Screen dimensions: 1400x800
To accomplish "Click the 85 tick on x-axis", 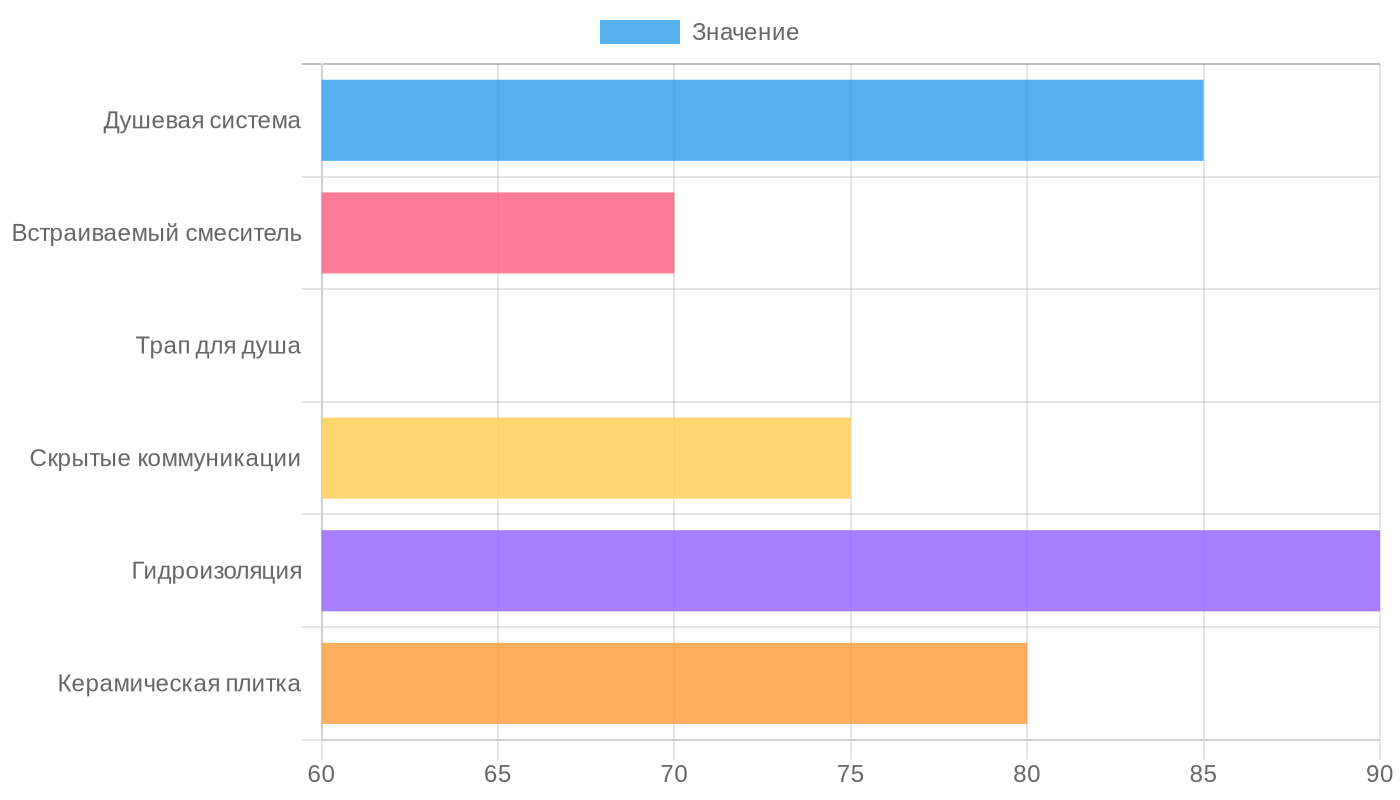I will click(1203, 774).
